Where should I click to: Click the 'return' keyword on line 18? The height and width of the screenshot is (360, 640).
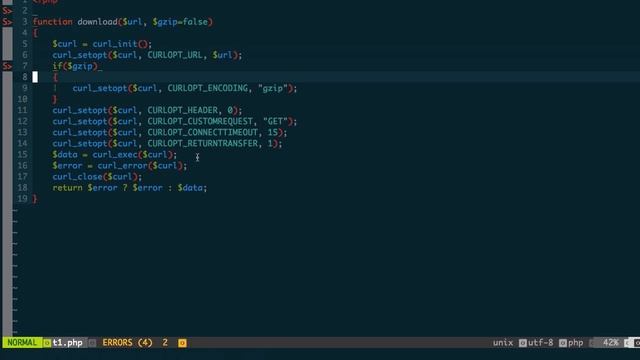(67, 187)
